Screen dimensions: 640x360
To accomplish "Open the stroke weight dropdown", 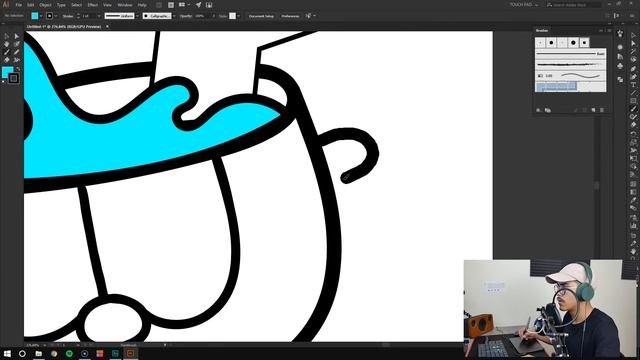I will [99, 16].
